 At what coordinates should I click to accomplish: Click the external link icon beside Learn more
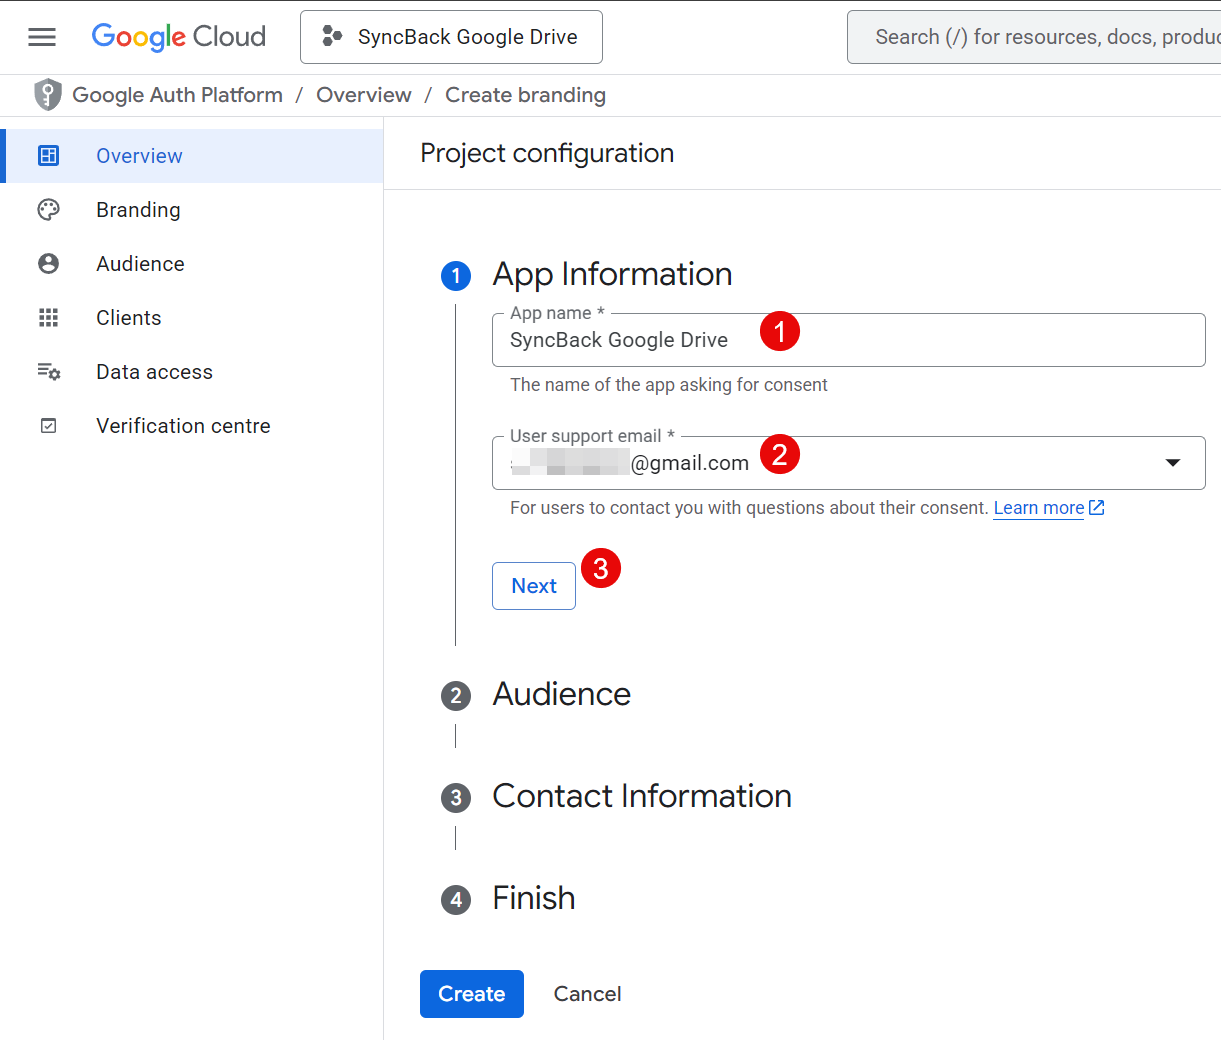1096,508
